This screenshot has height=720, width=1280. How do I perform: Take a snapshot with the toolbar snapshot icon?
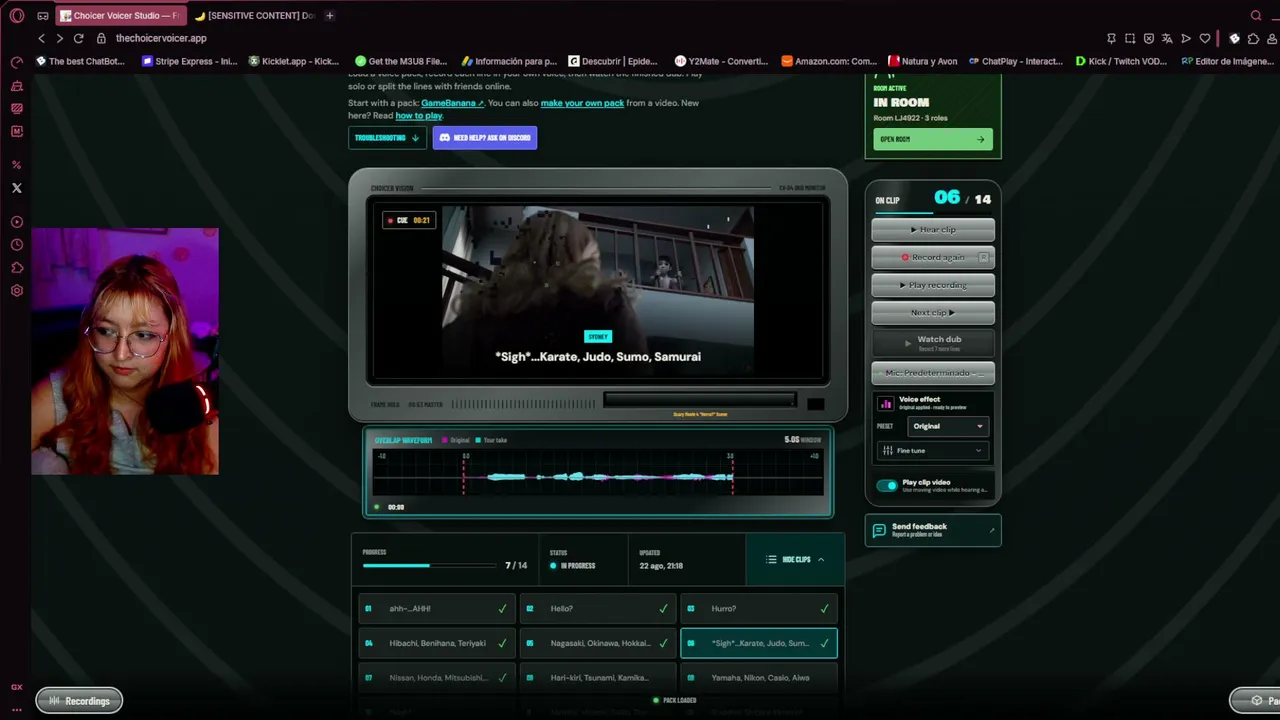[1130, 38]
